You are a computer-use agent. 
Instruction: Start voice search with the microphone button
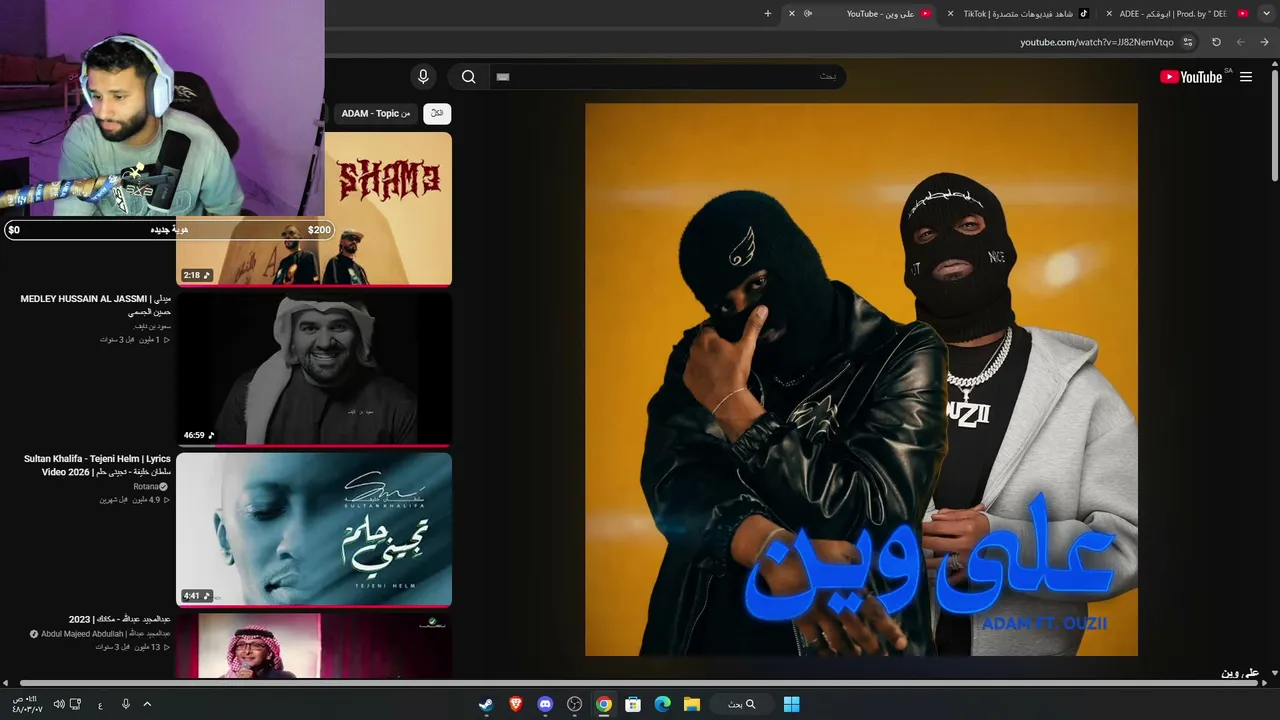point(423,77)
